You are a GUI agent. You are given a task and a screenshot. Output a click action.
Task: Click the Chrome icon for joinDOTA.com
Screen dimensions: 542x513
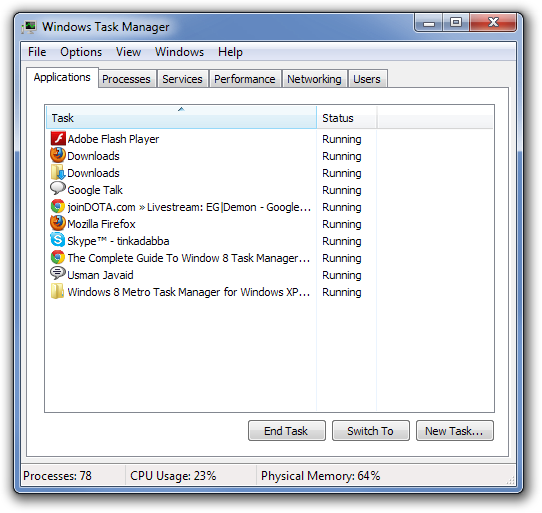(x=58, y=207)
